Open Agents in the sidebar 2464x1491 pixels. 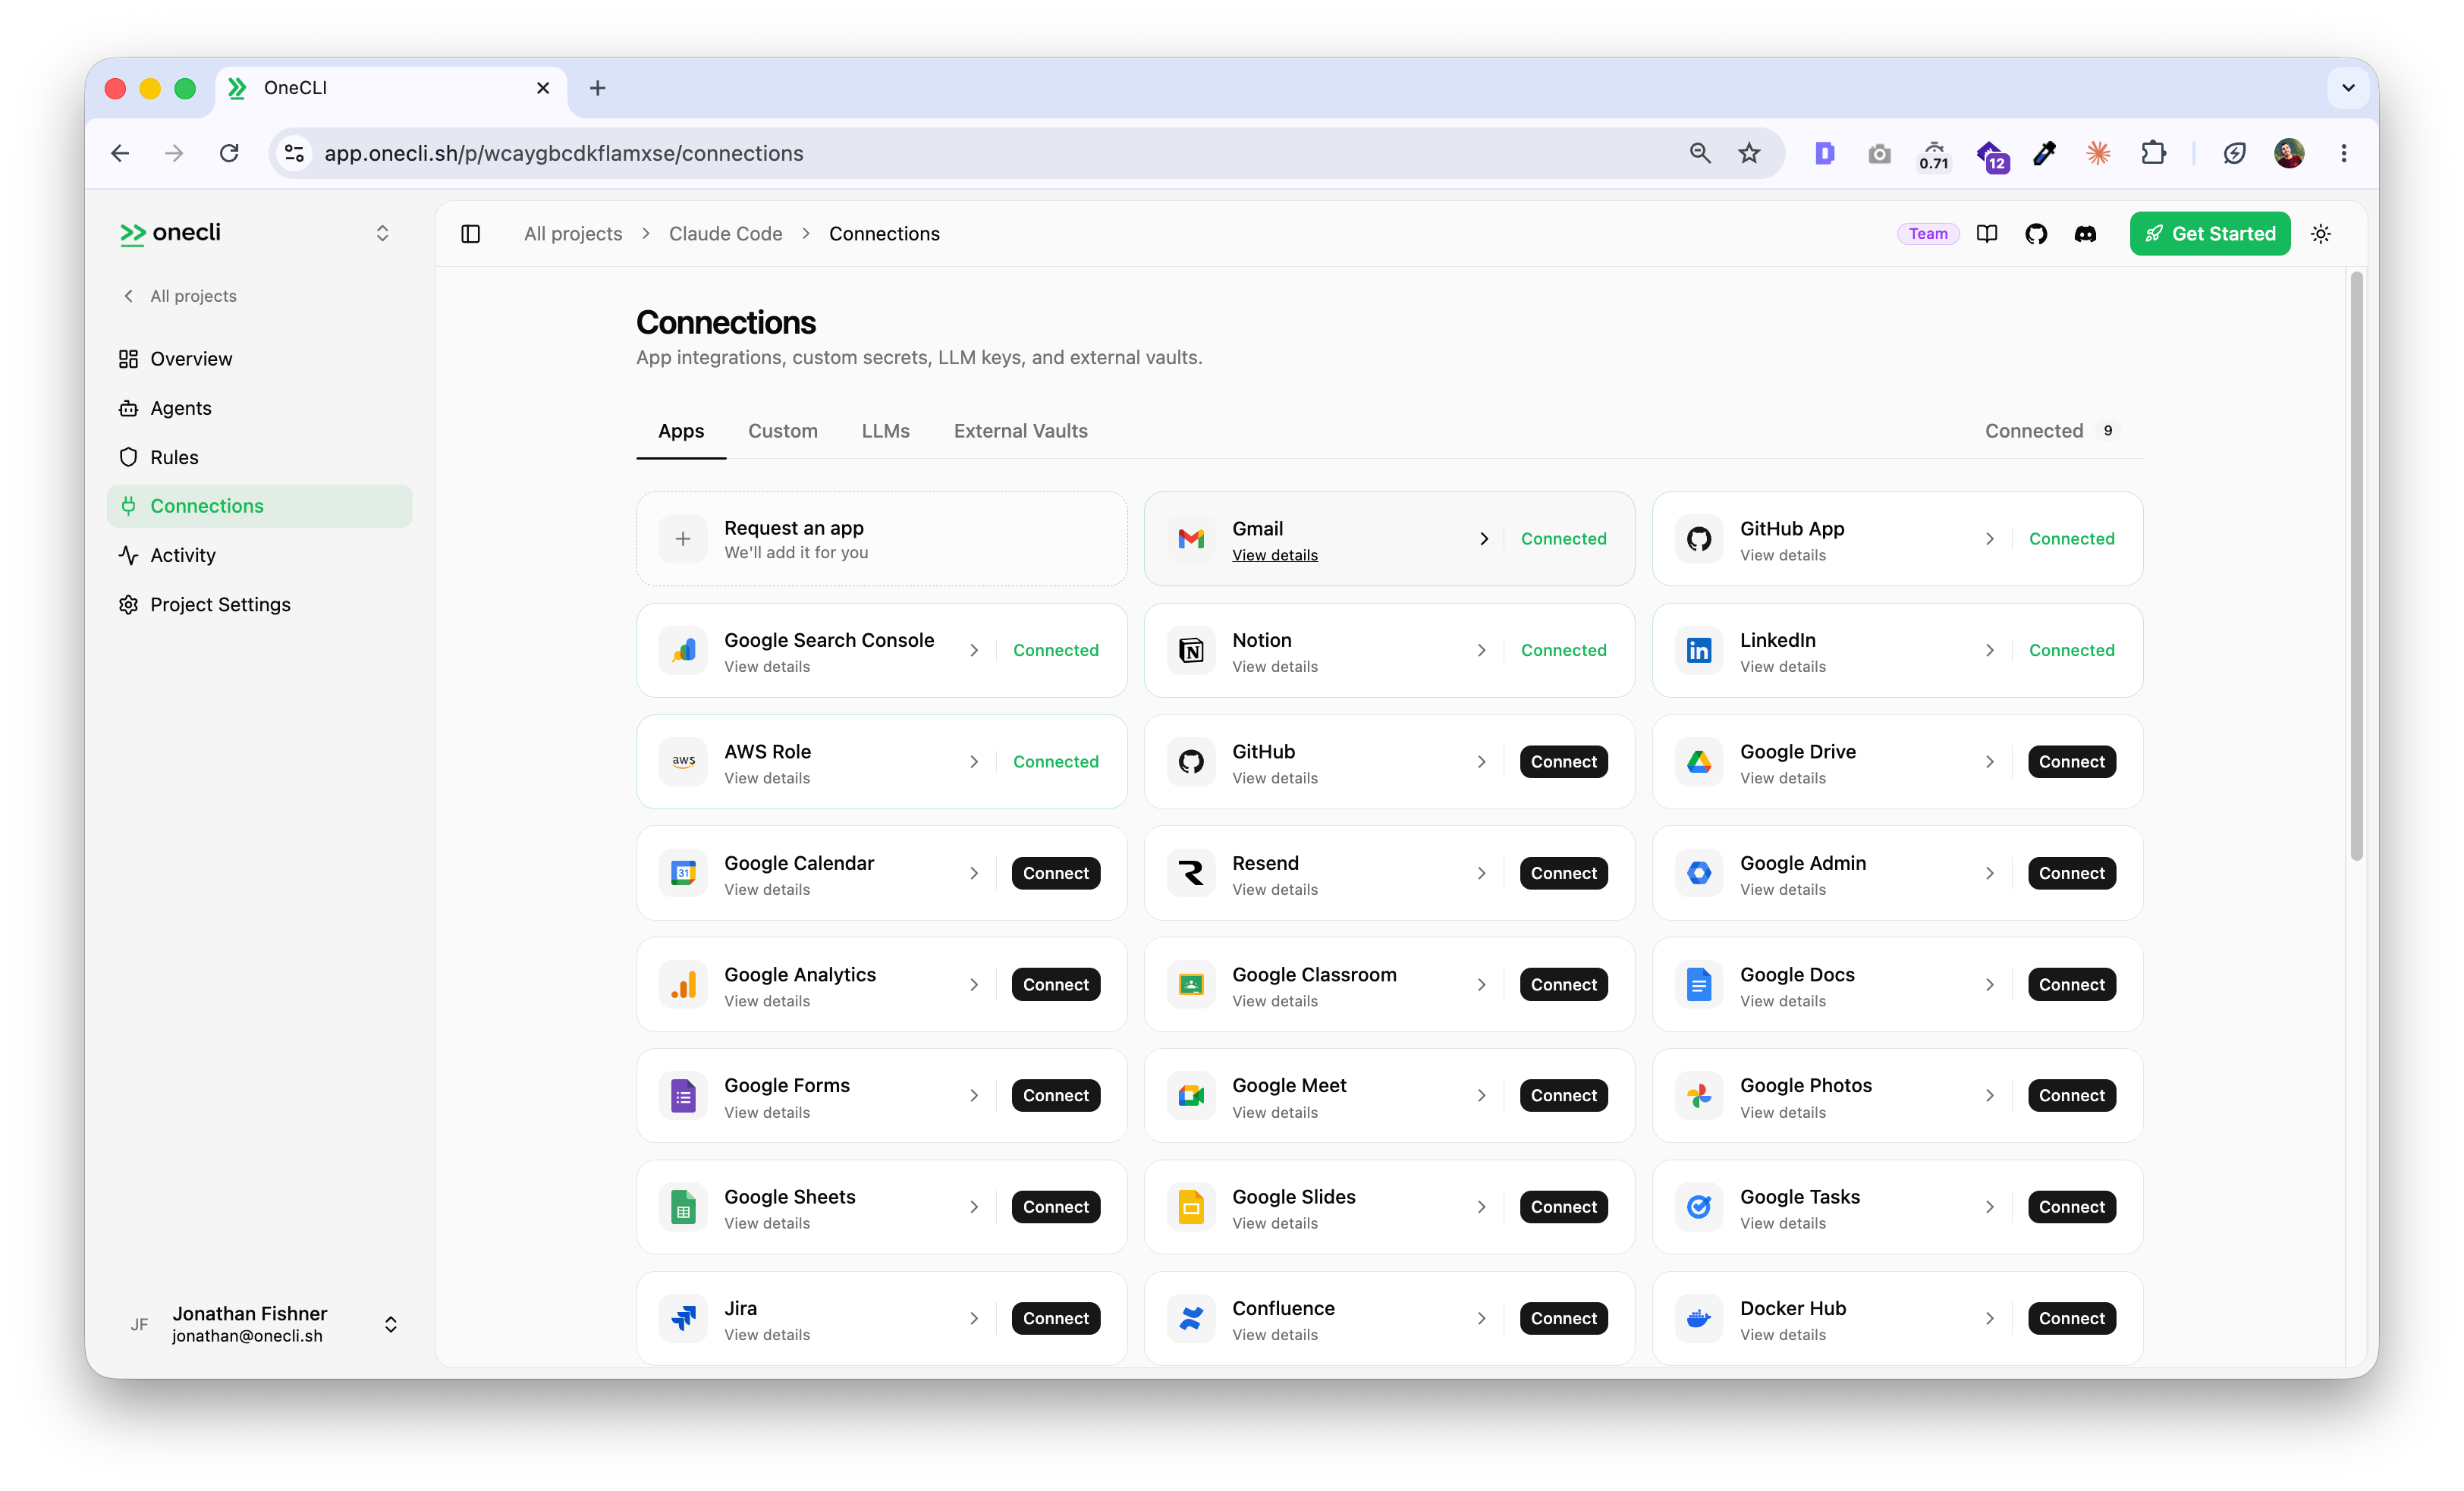[260, 408]
